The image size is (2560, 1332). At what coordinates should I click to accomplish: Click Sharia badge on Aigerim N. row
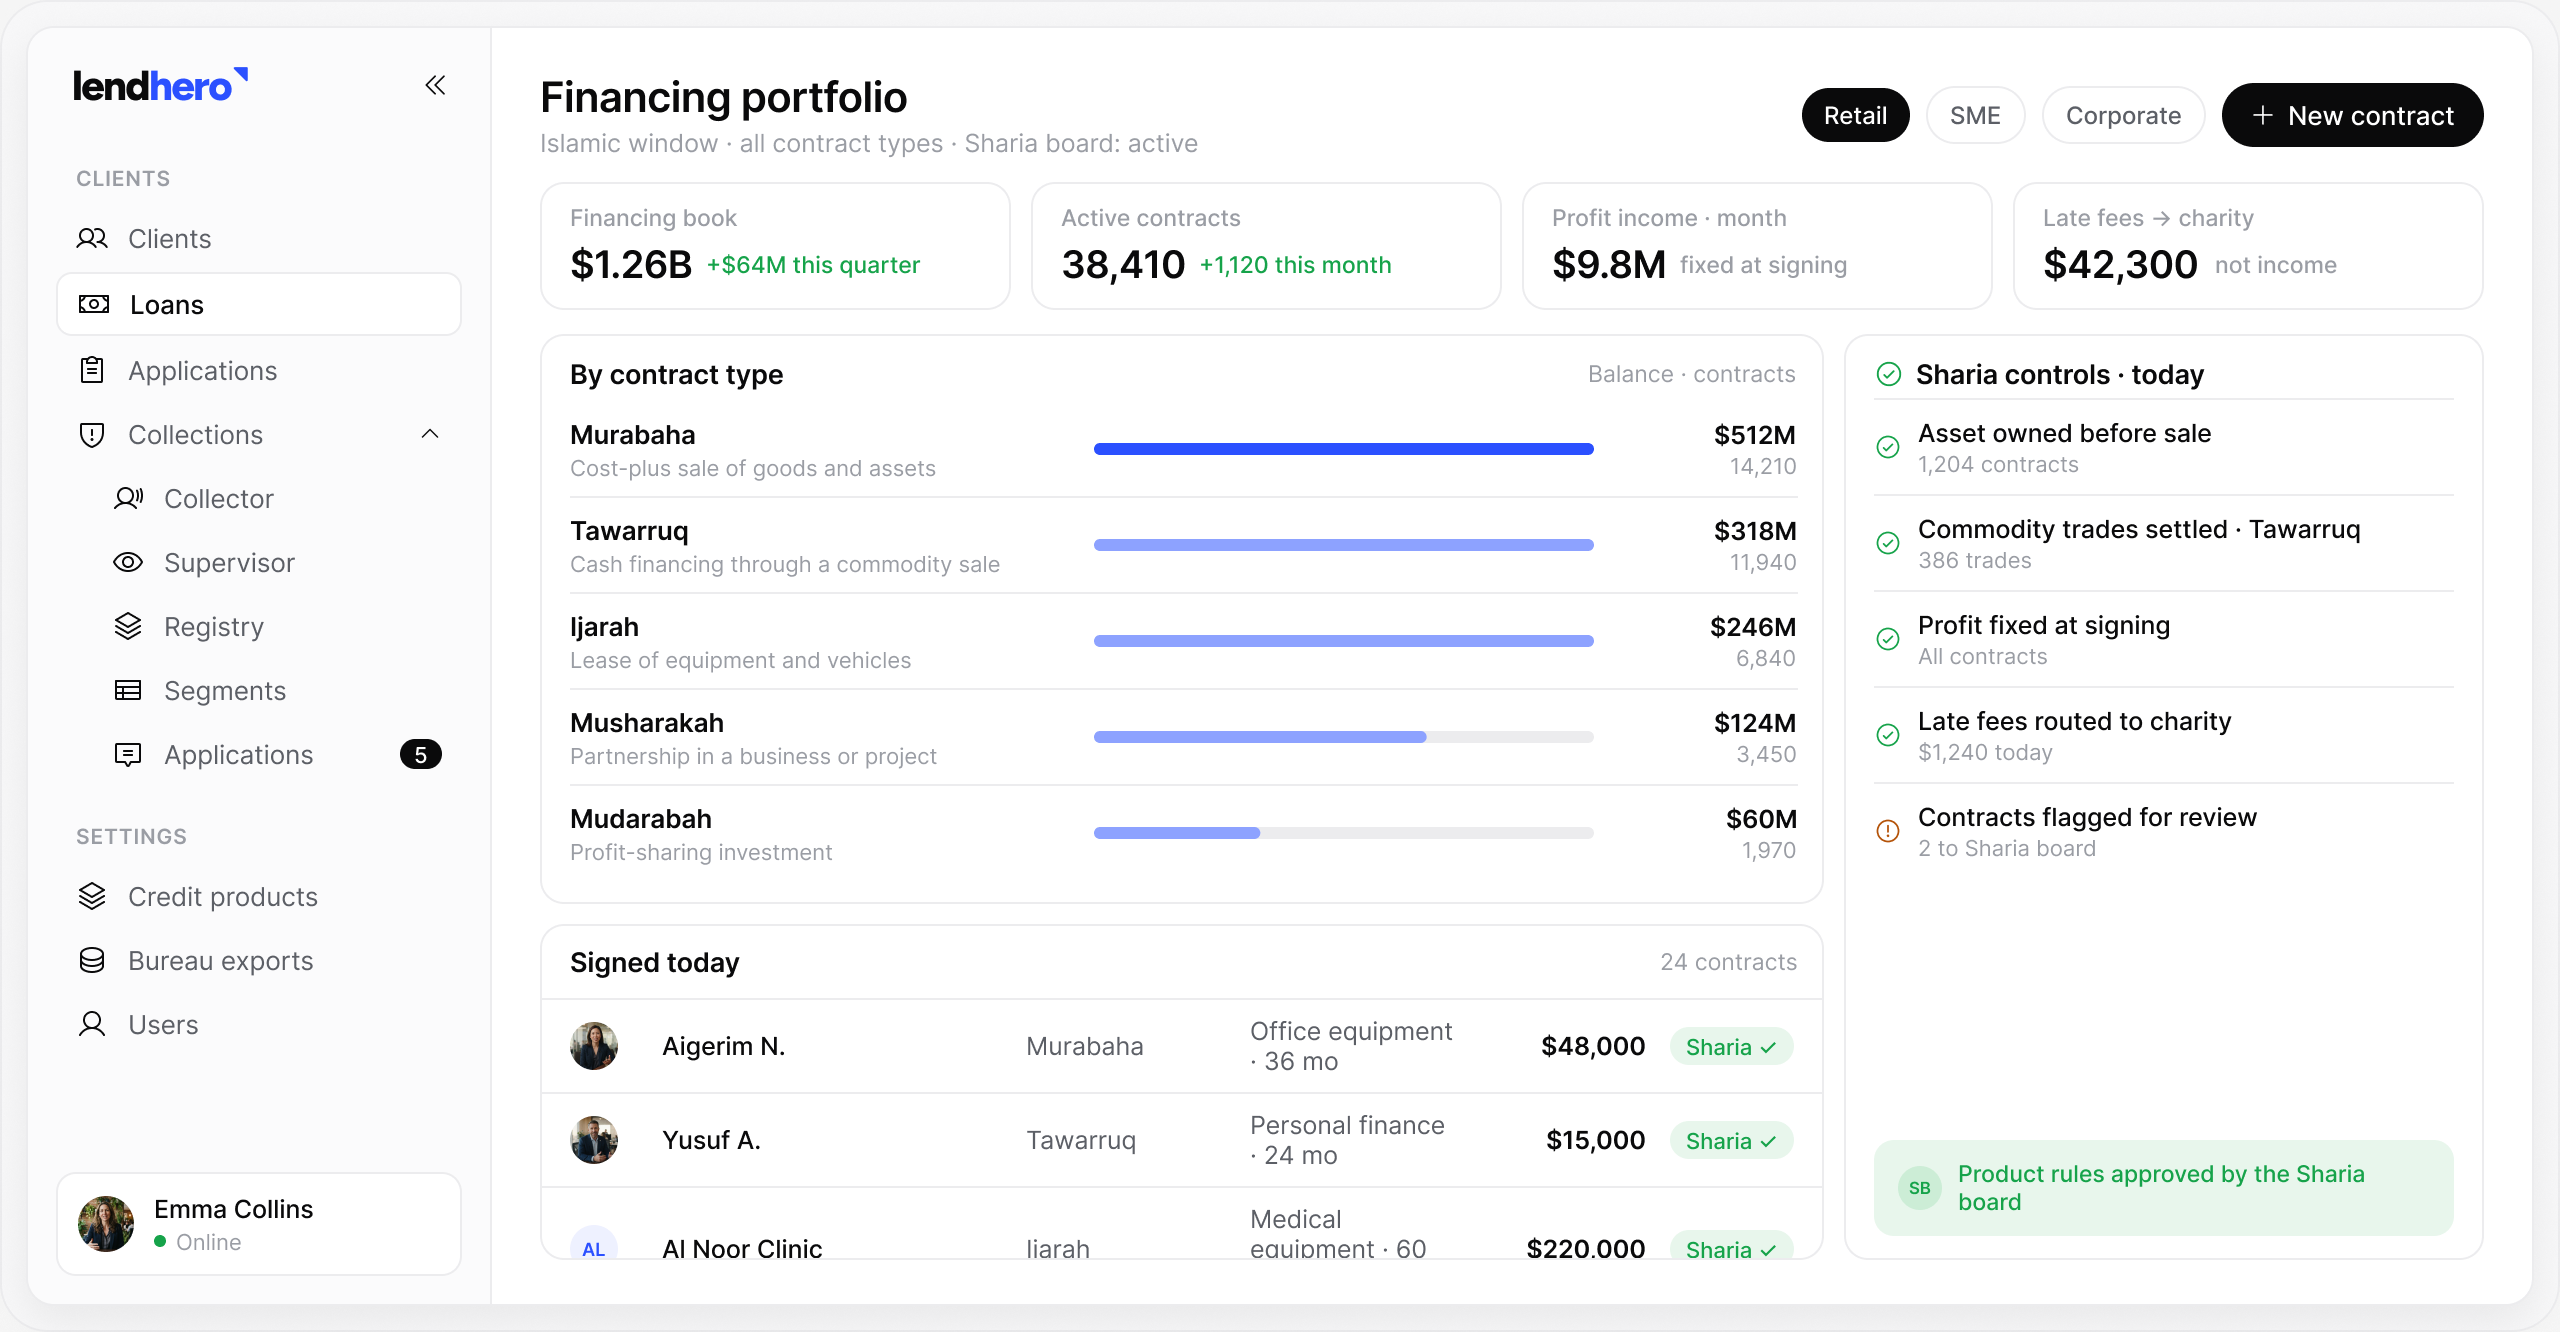1731,1046
